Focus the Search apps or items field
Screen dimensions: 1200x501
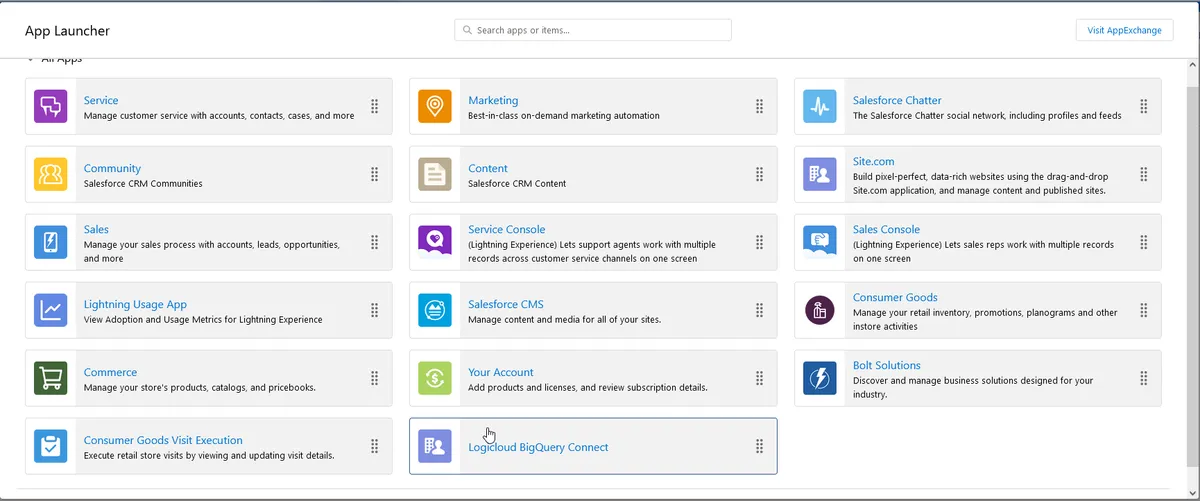tap(593, 30)
